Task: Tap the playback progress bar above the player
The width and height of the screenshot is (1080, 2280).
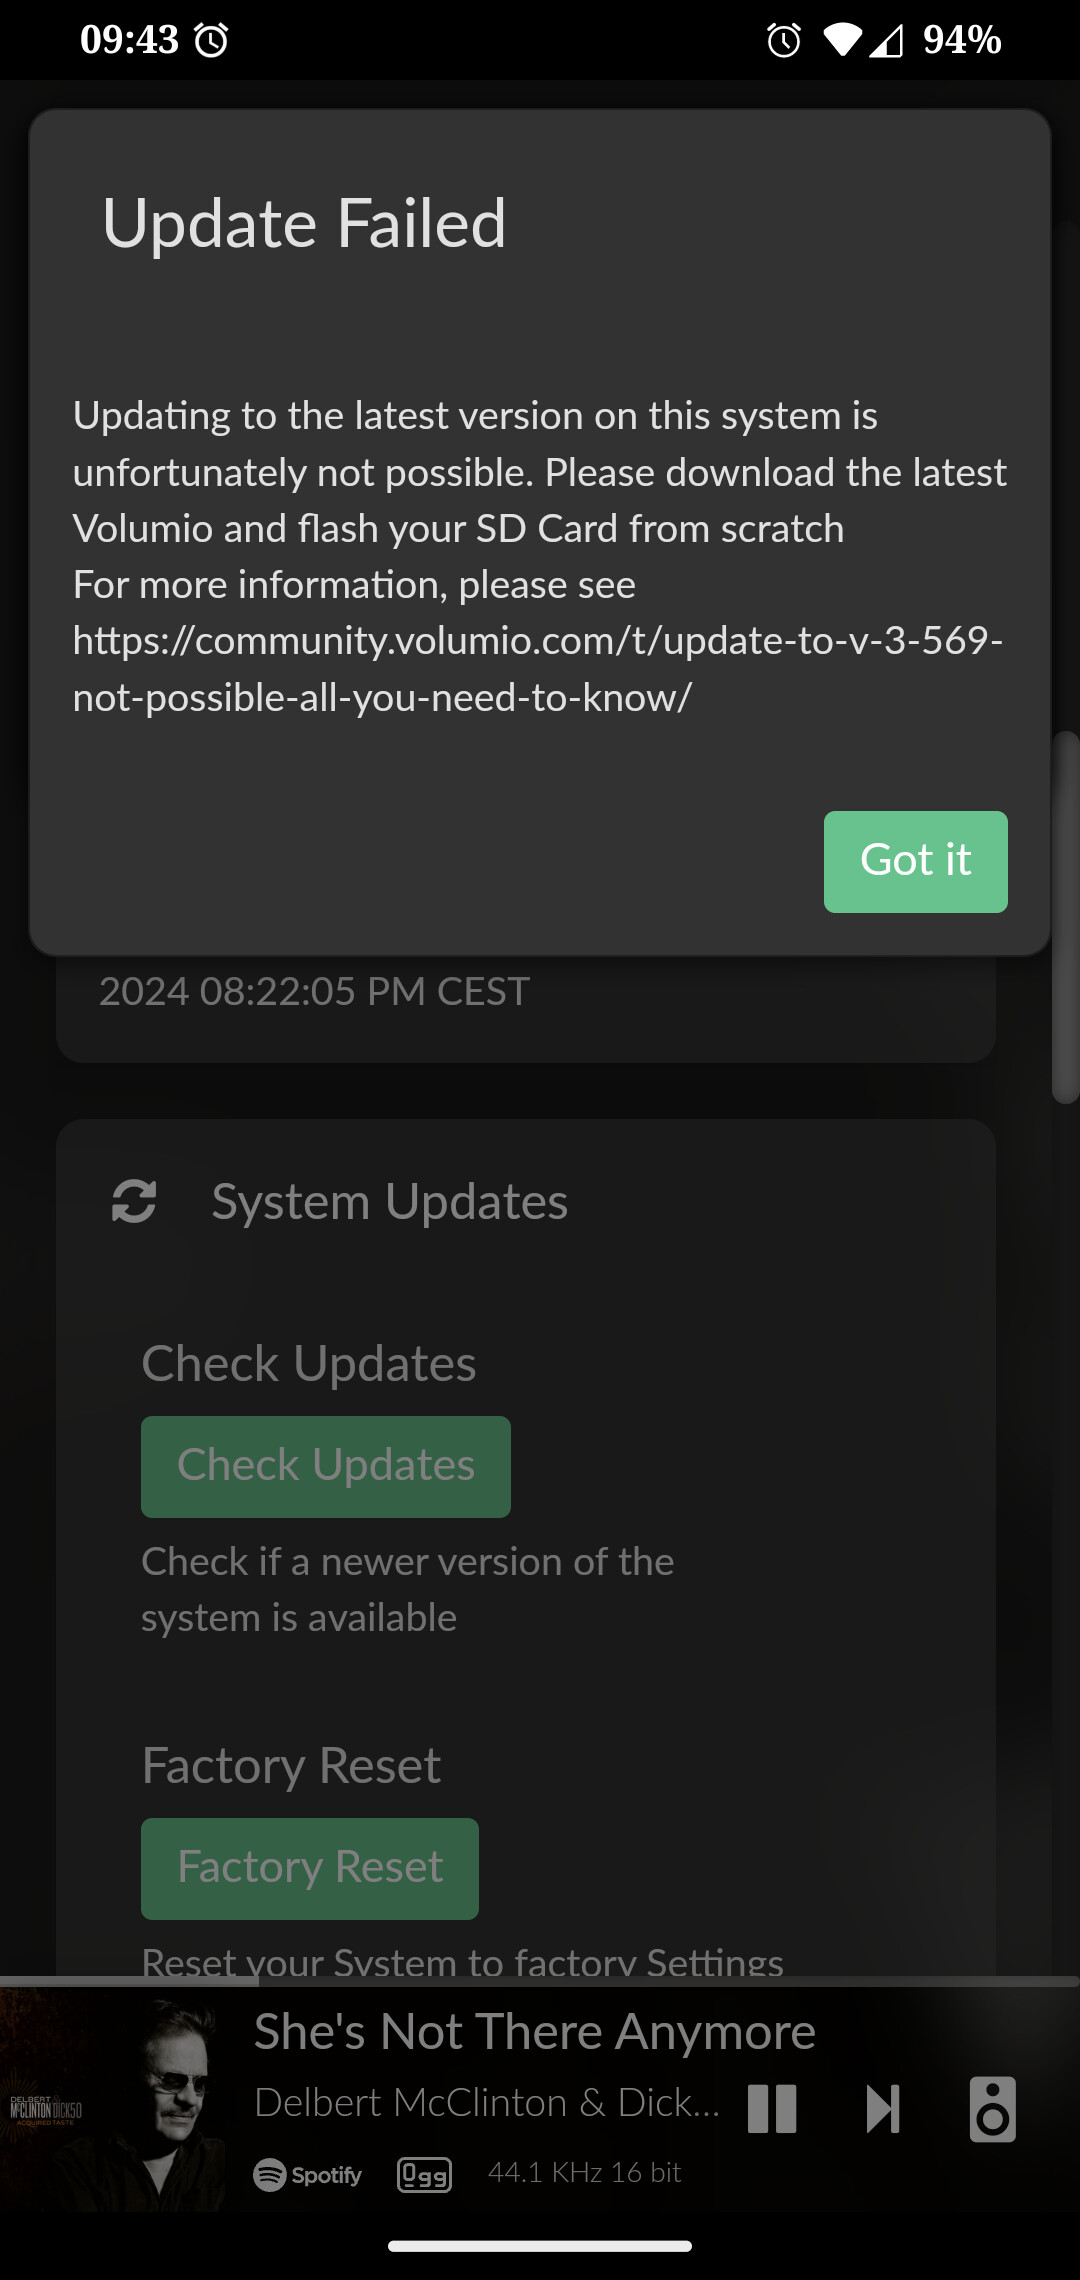Action: pyautogui.click(x=540, y=1981)
